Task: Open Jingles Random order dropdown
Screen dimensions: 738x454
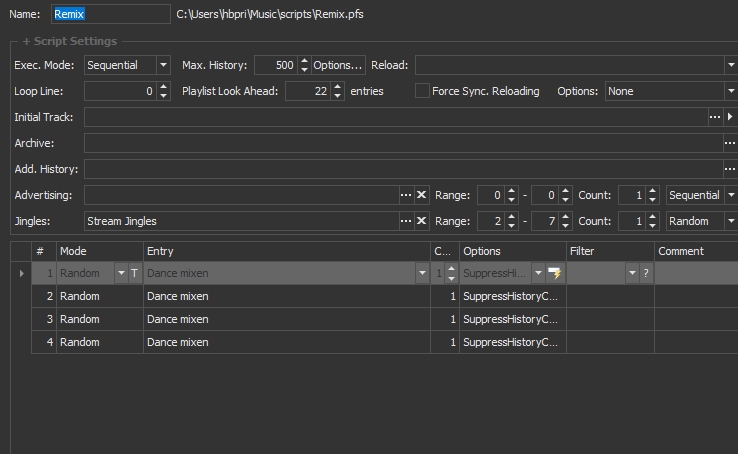Action: tap(731, 221)
